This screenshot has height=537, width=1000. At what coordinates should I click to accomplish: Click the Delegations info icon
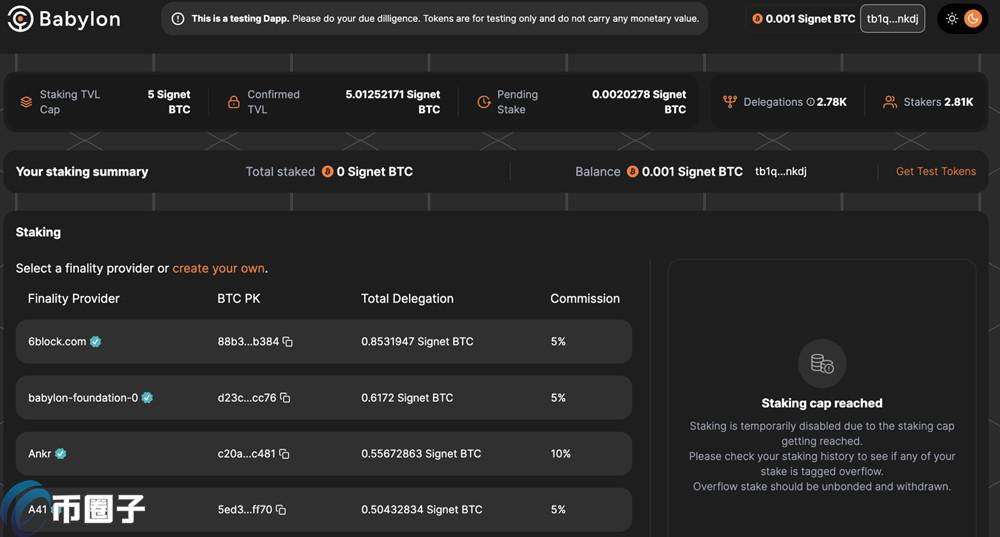point(810,102)
